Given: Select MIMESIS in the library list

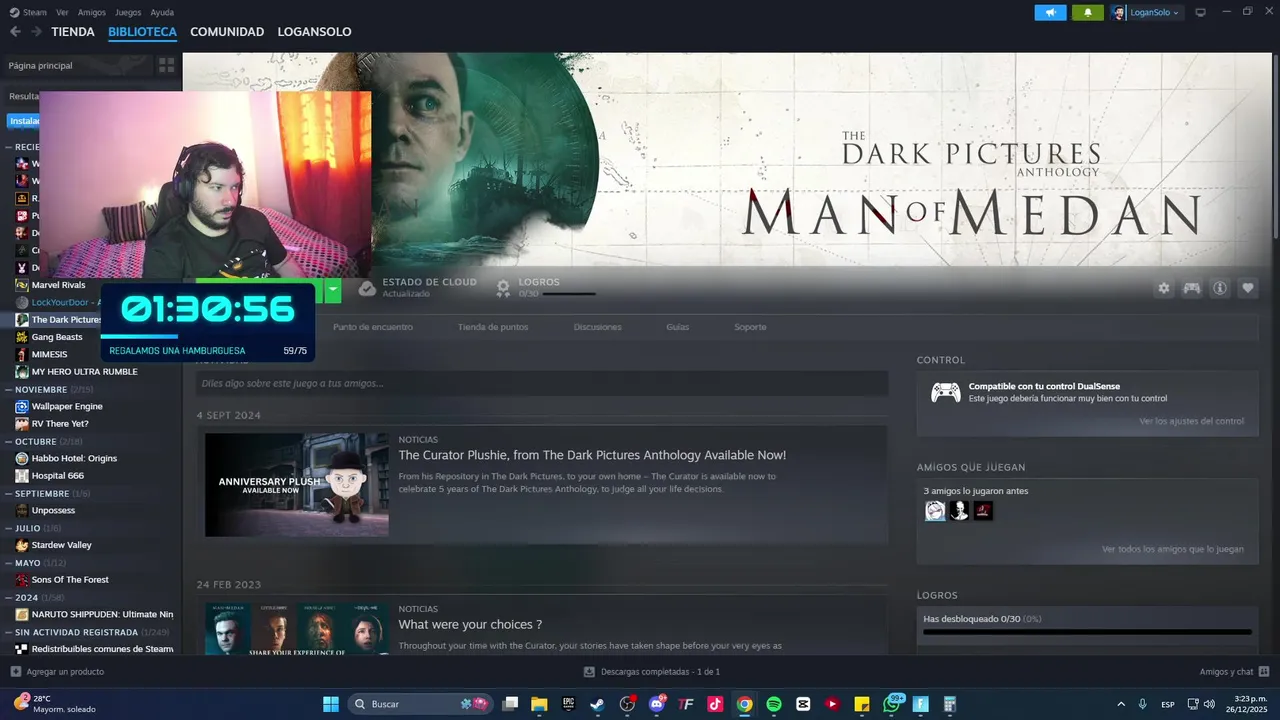Looking at the screenshot, I should [49, 354].
